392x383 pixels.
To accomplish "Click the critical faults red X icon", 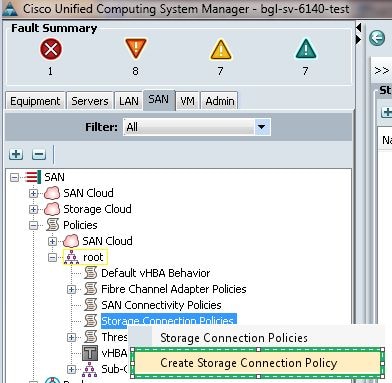I will (51, 49).
